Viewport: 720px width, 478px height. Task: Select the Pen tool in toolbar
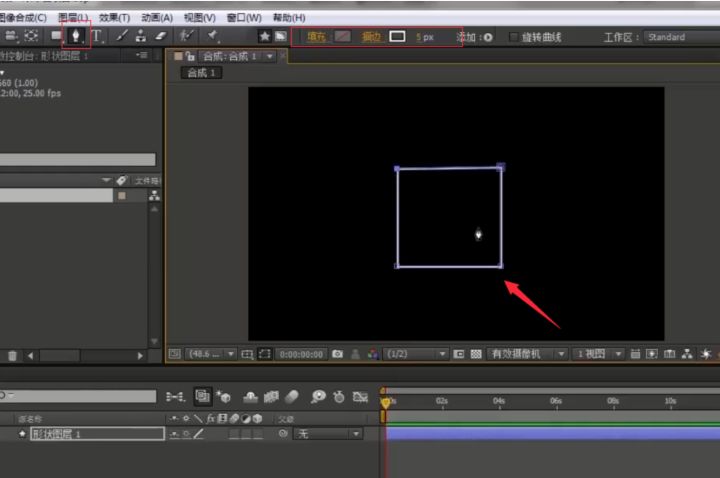[76, 36]
